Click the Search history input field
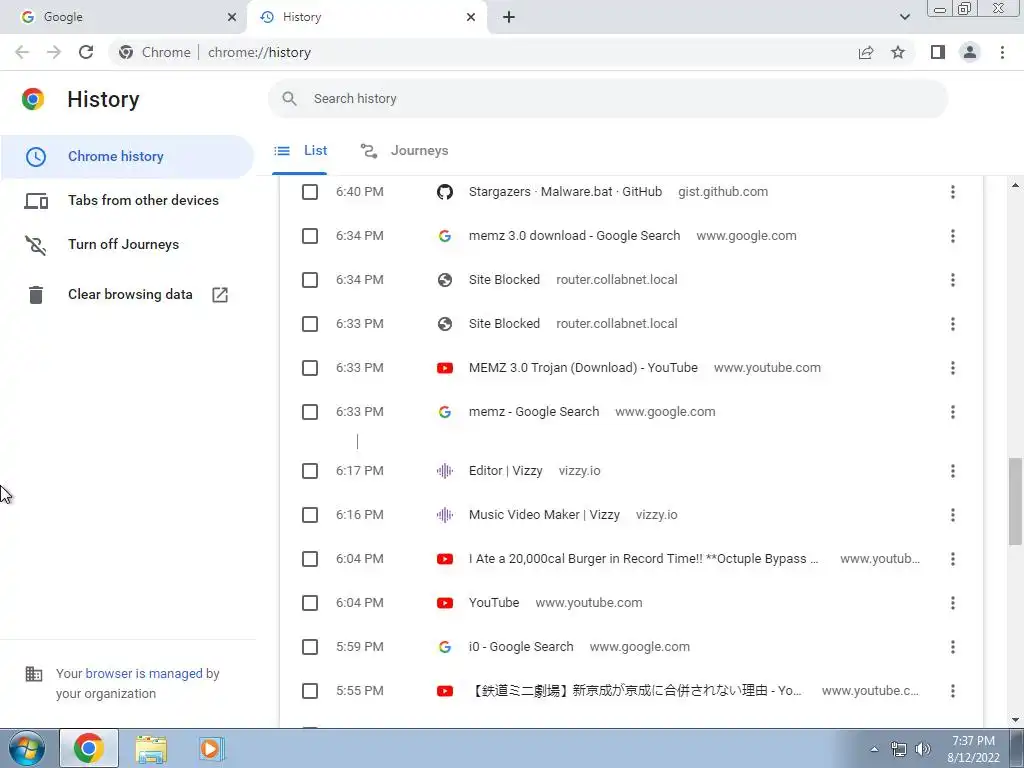Screen dimensions: 1024x768 coord(608,99)
